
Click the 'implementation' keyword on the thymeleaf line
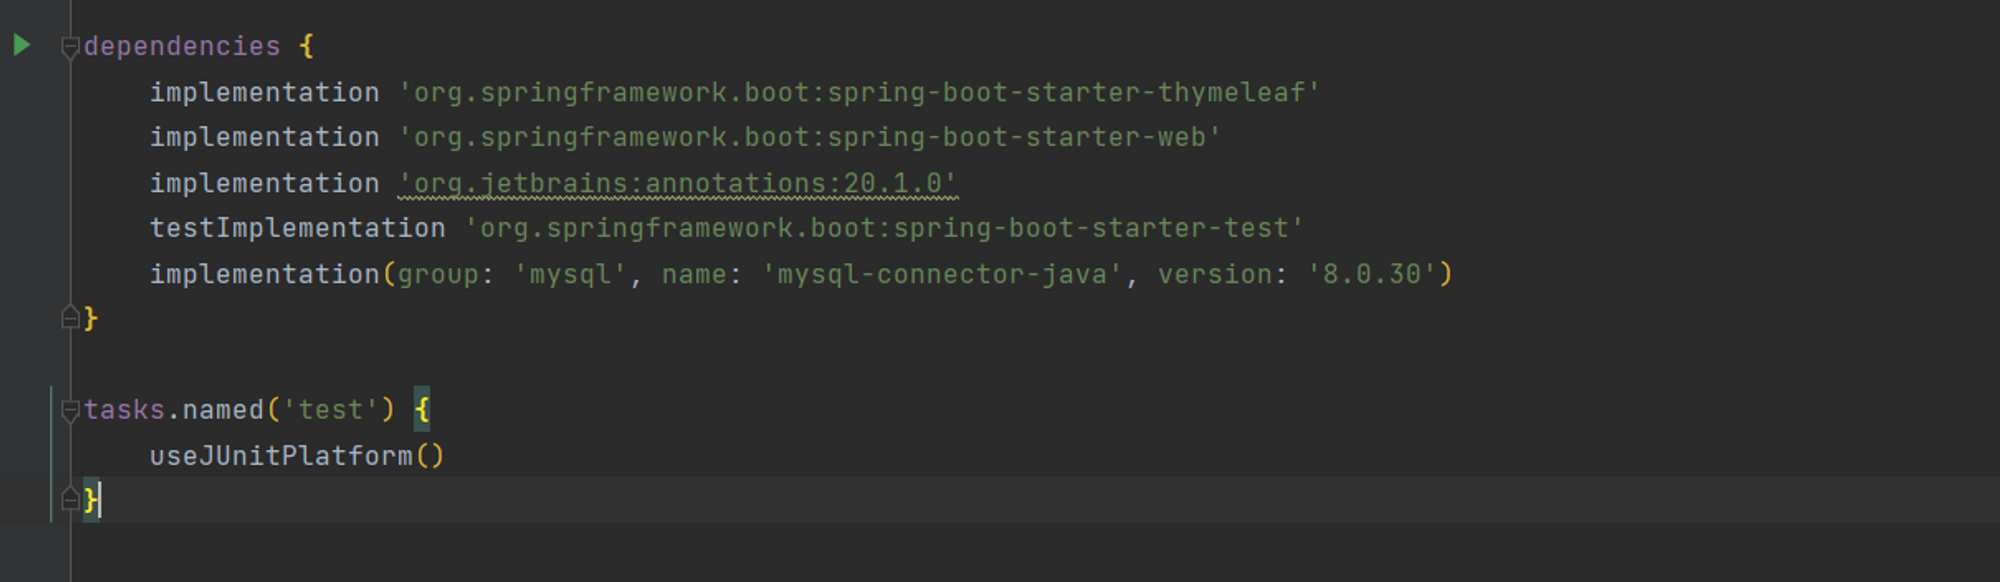(265, 92)
